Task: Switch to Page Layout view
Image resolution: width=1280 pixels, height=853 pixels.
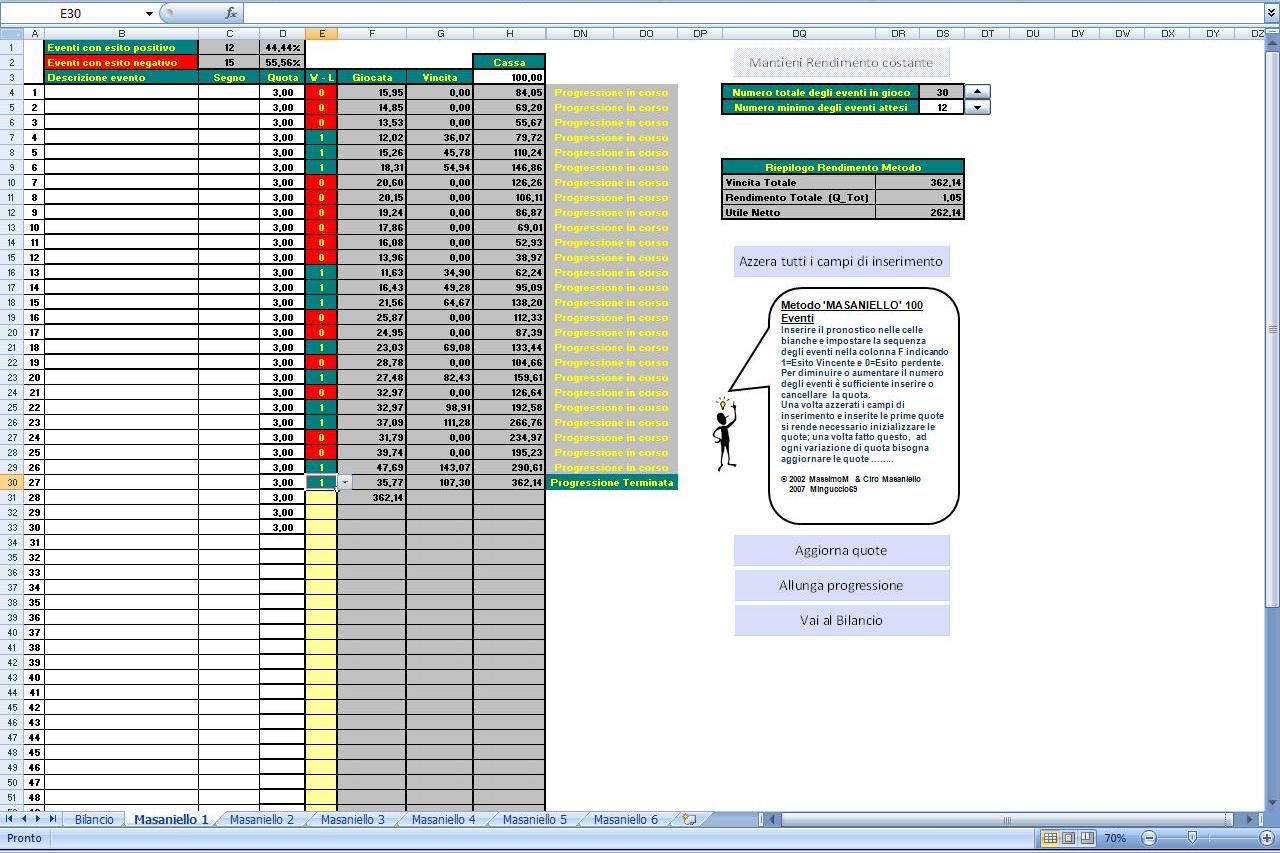Action: click(1068, 838)
